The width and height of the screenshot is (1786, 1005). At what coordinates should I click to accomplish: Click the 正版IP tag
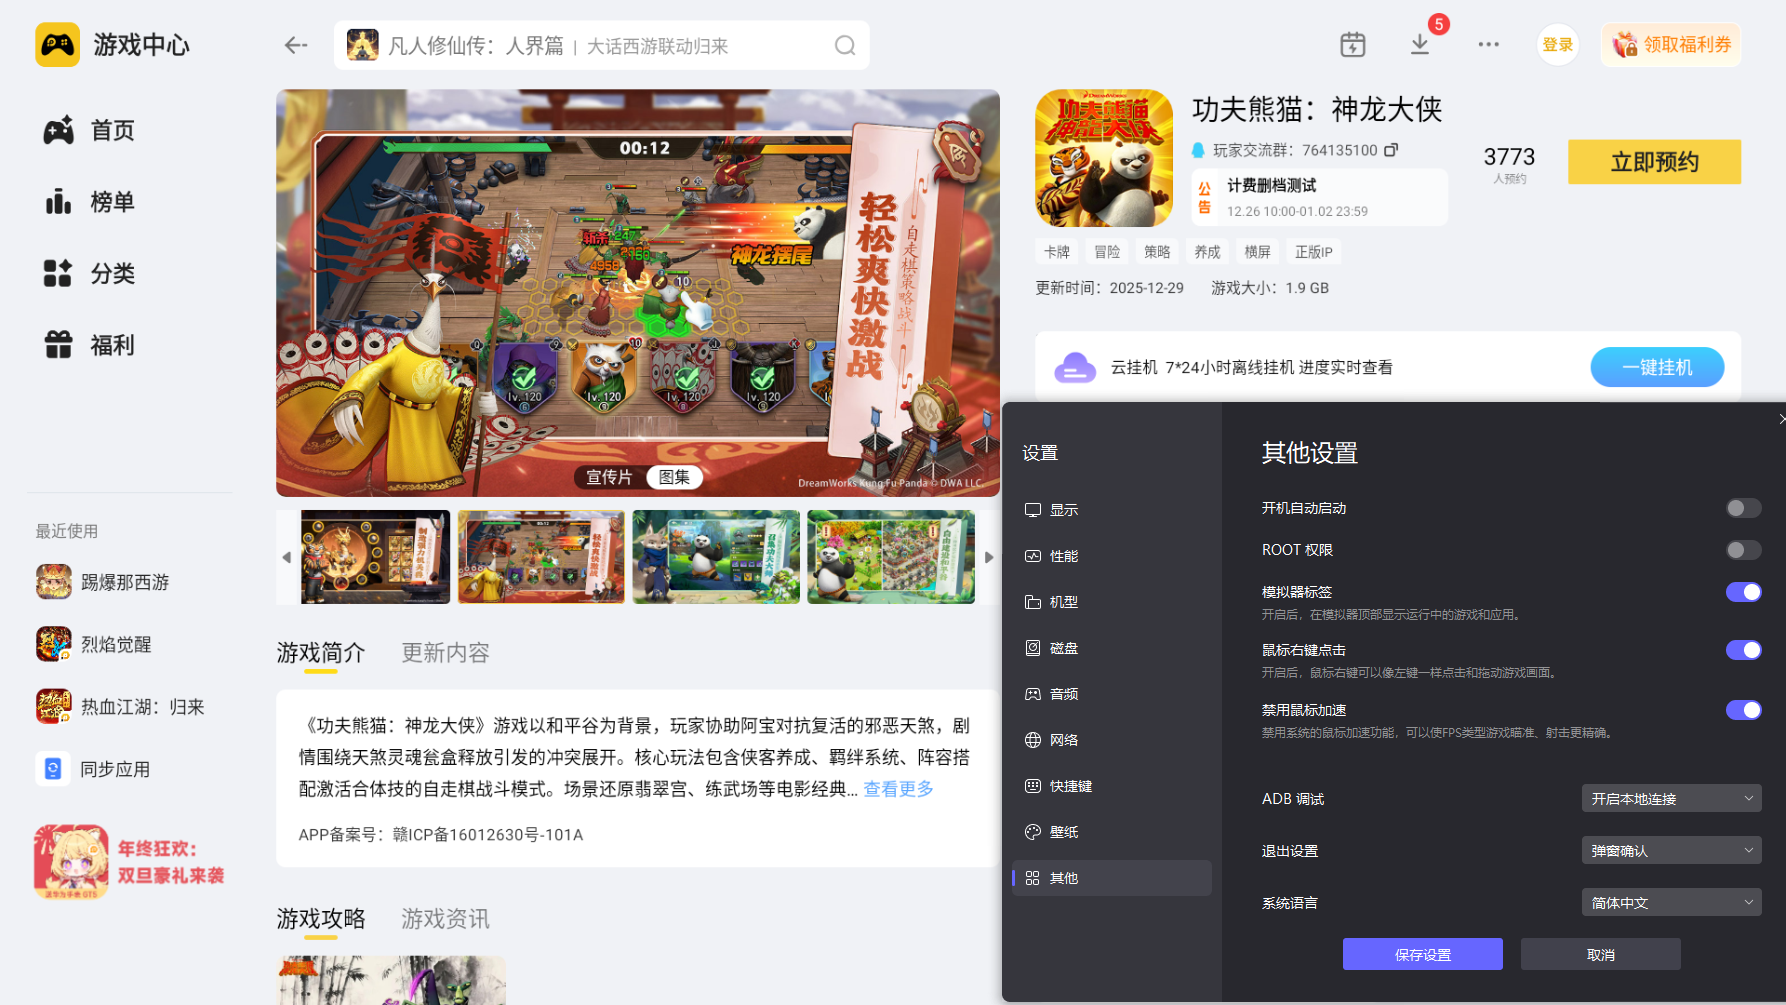pyautogui.click(x=1314, y=252)
